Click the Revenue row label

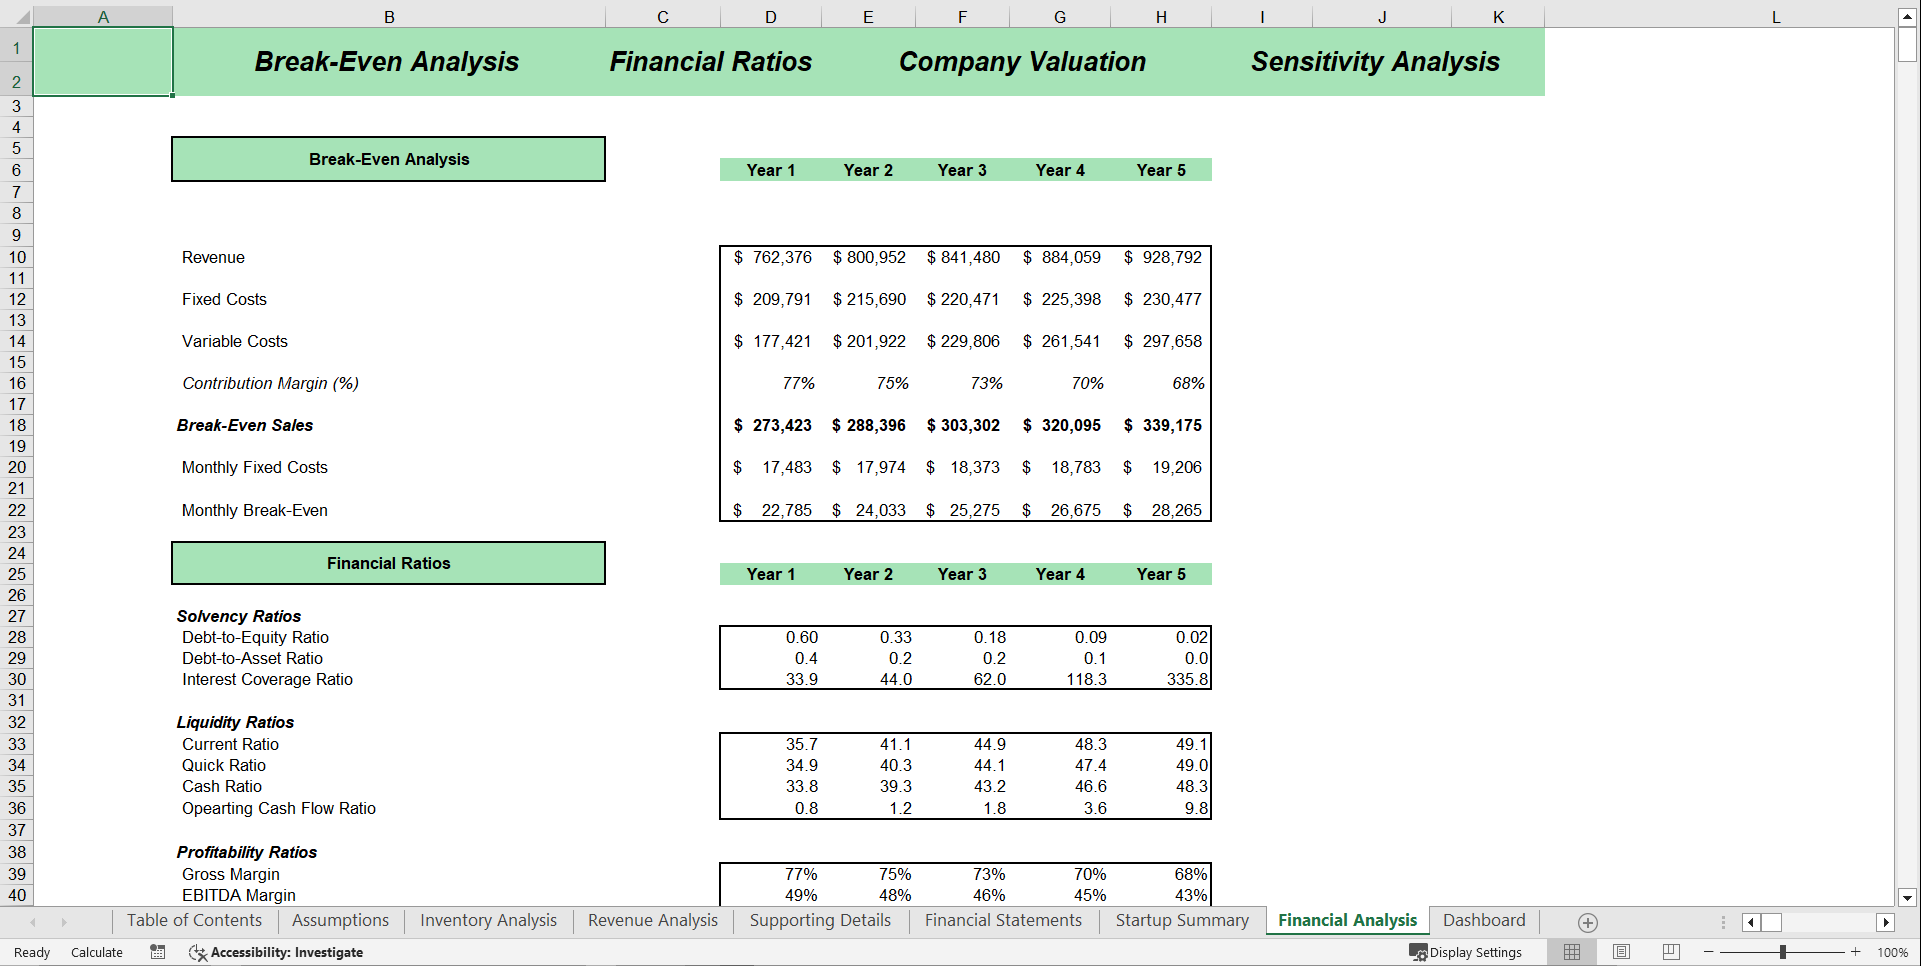coord(213,257)
